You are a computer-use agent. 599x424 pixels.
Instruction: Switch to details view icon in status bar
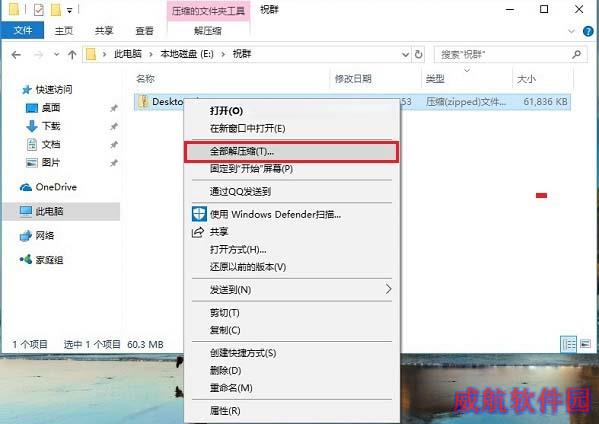tap(568, 345)
